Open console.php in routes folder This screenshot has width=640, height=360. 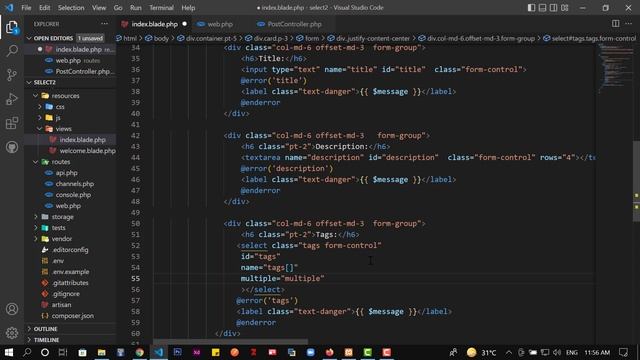[x=73, y=195]
